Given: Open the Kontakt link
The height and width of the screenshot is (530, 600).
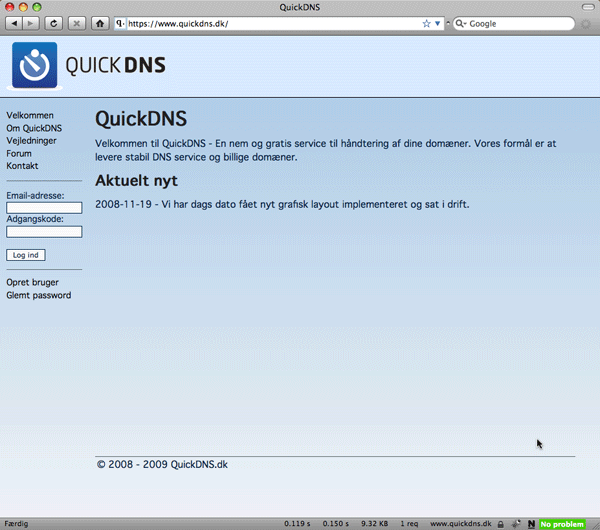Looking at the screenshot, I should tap(22, 166).
